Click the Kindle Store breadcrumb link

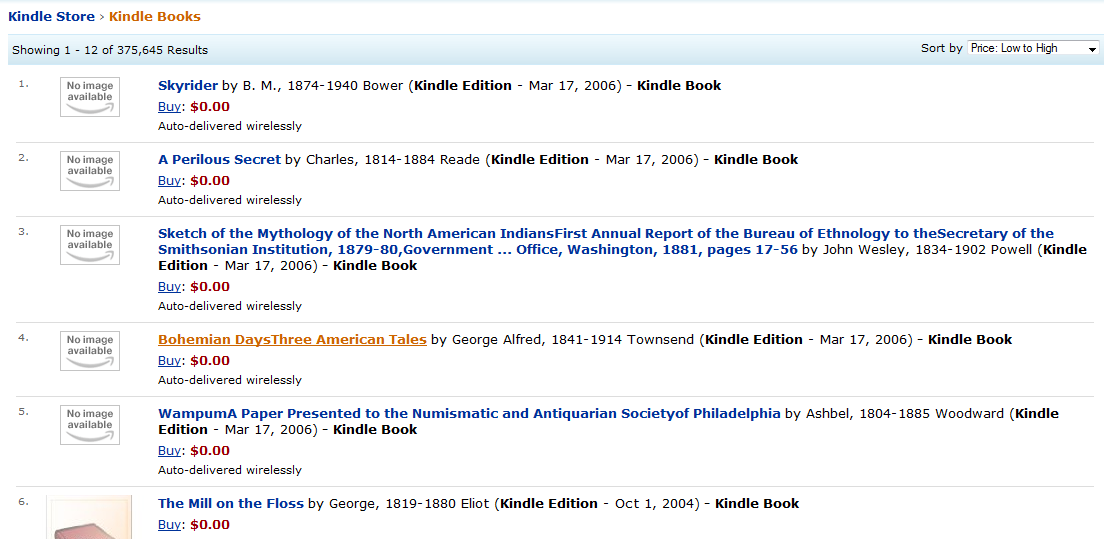click(x=51, y=16)
